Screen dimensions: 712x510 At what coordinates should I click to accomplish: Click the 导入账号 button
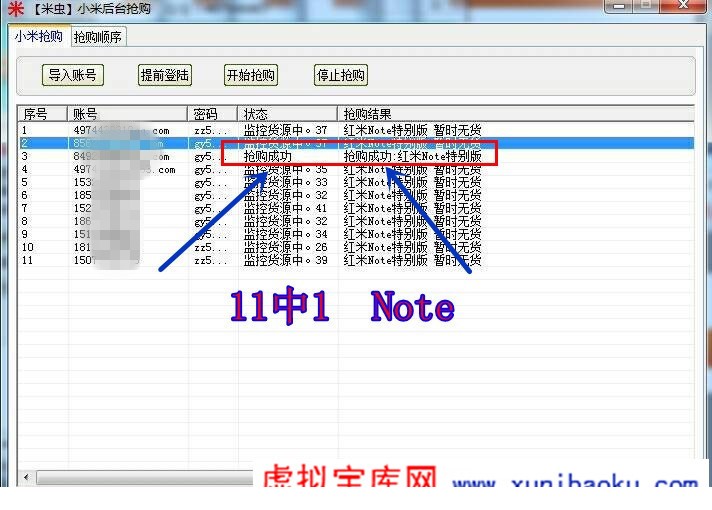pos(73,75)
